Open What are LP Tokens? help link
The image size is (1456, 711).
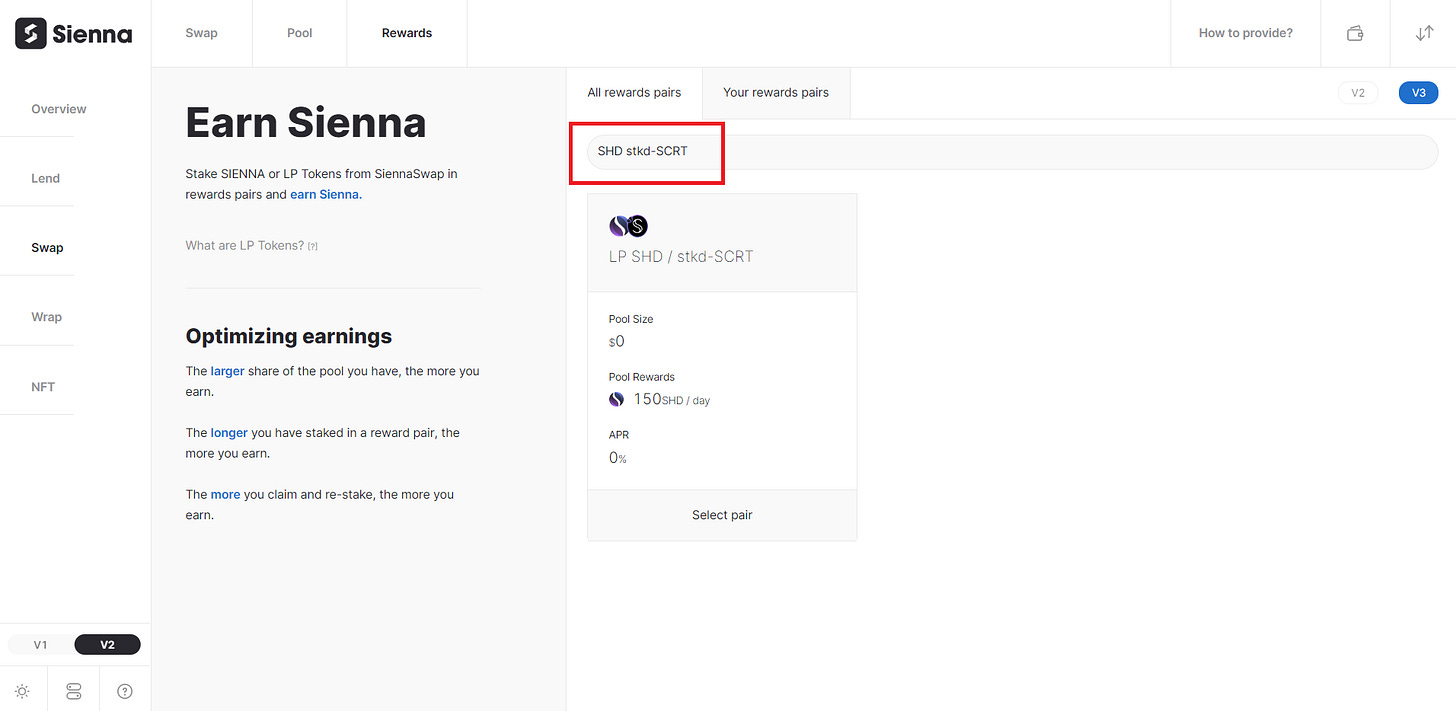tap(251, 245)
